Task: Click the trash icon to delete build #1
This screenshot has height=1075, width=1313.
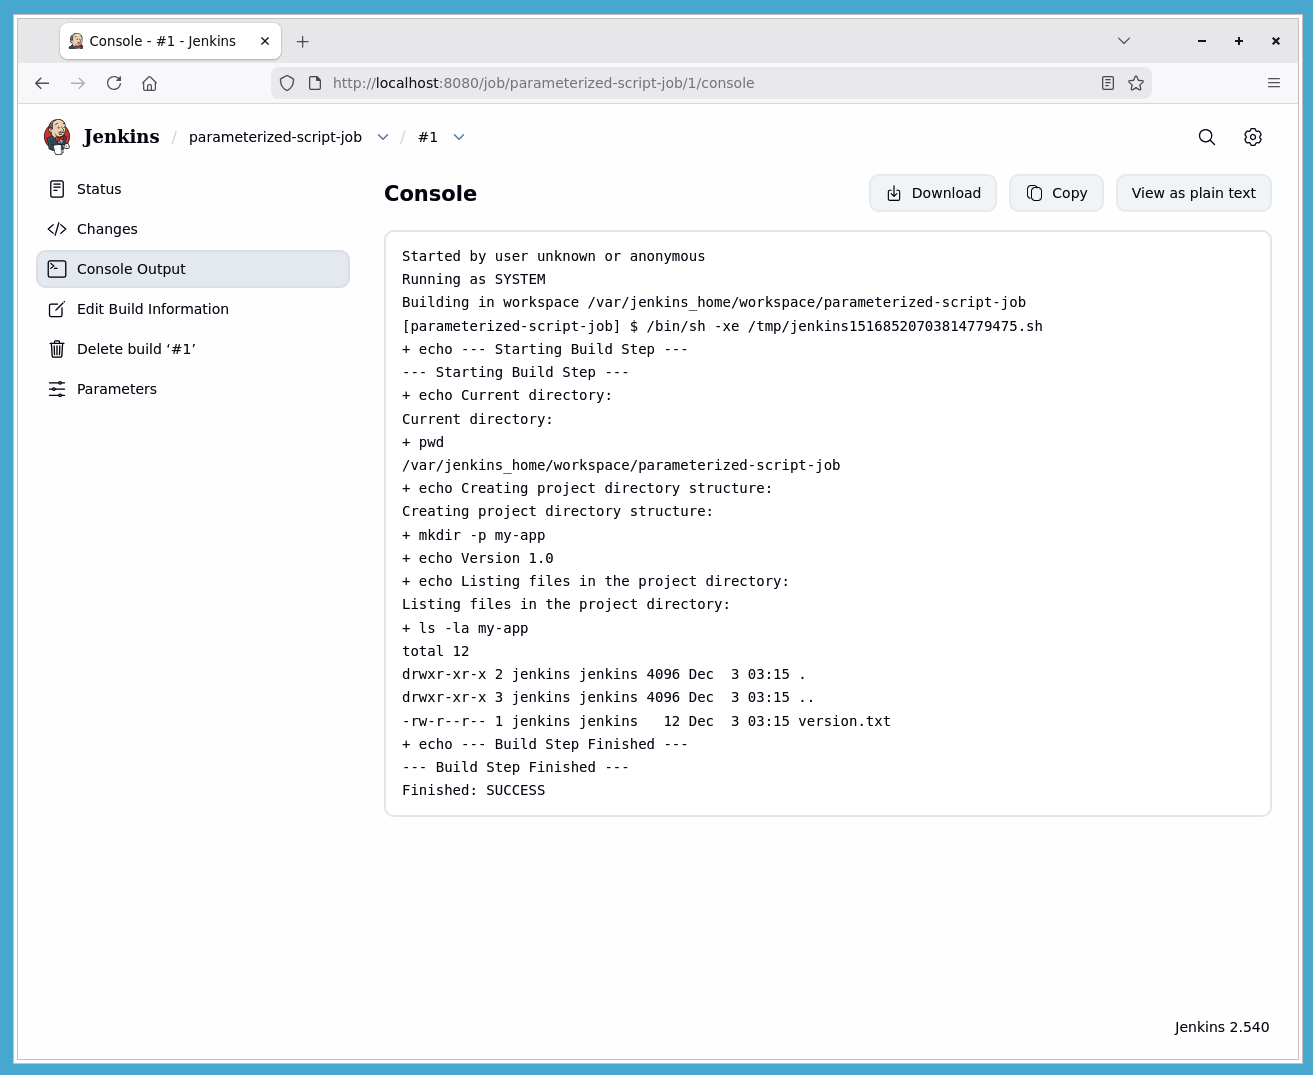Action: [57, 348]
